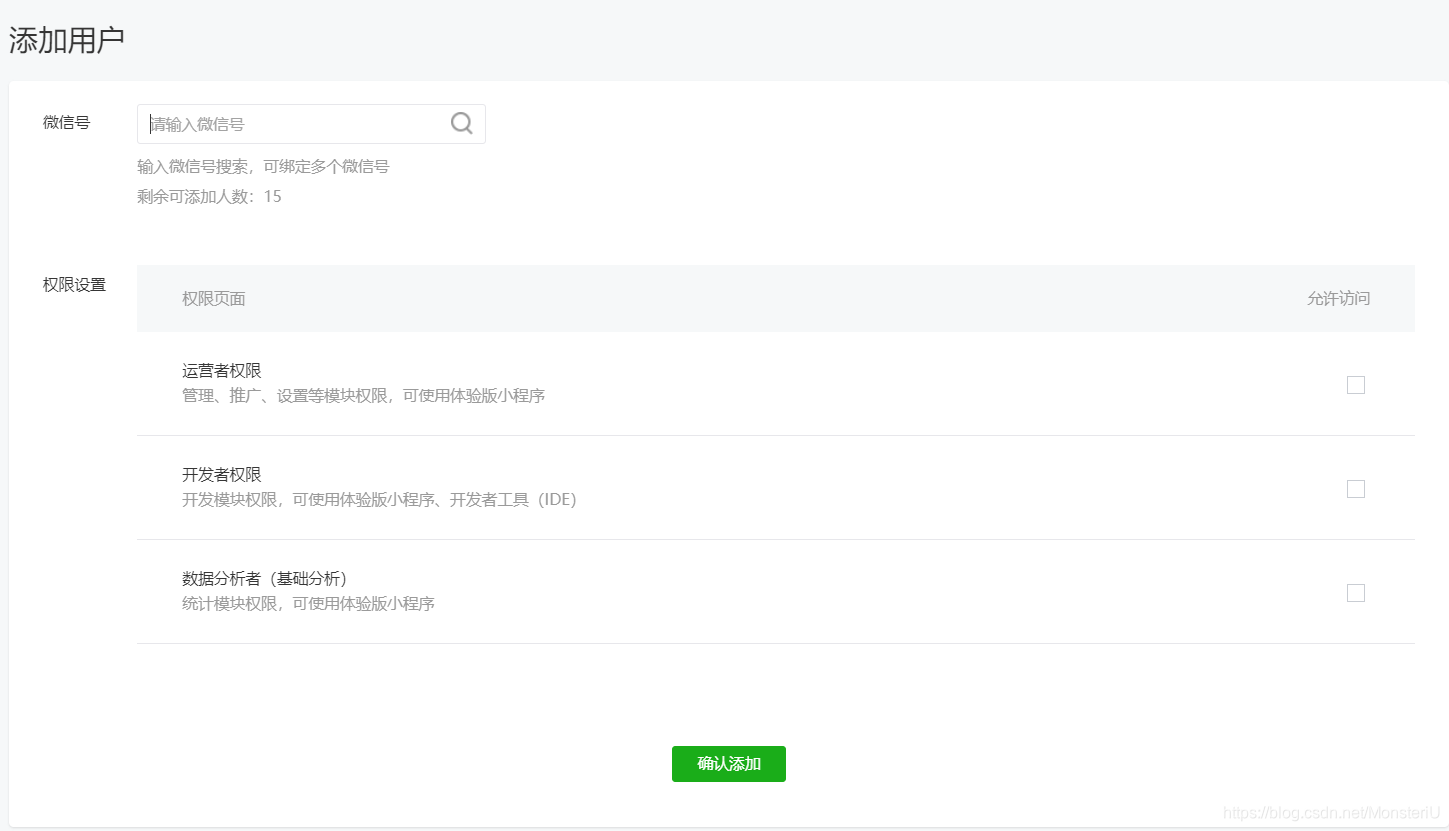
Task: Enable the 运营者权限 permission checkbox
Action: [x=1355, y=384]
